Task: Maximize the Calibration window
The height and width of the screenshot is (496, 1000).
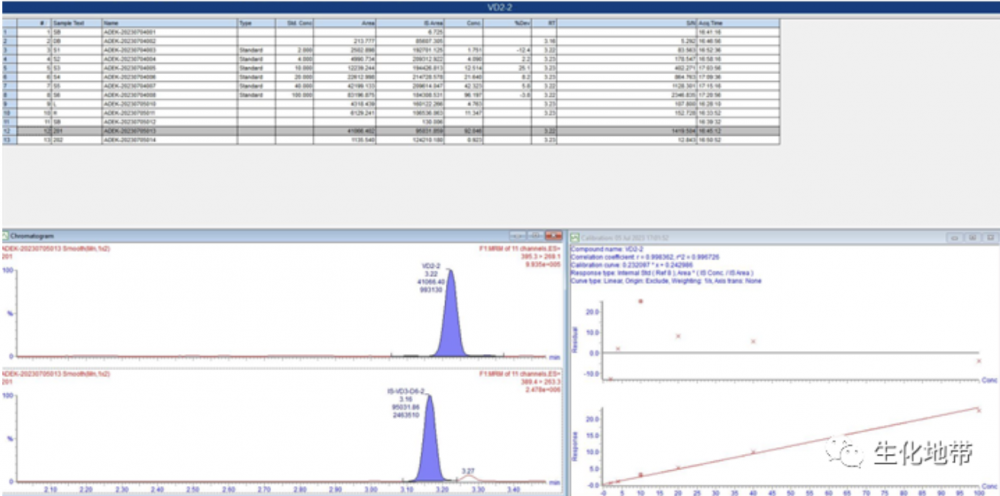Action: (x=972, y=237)
